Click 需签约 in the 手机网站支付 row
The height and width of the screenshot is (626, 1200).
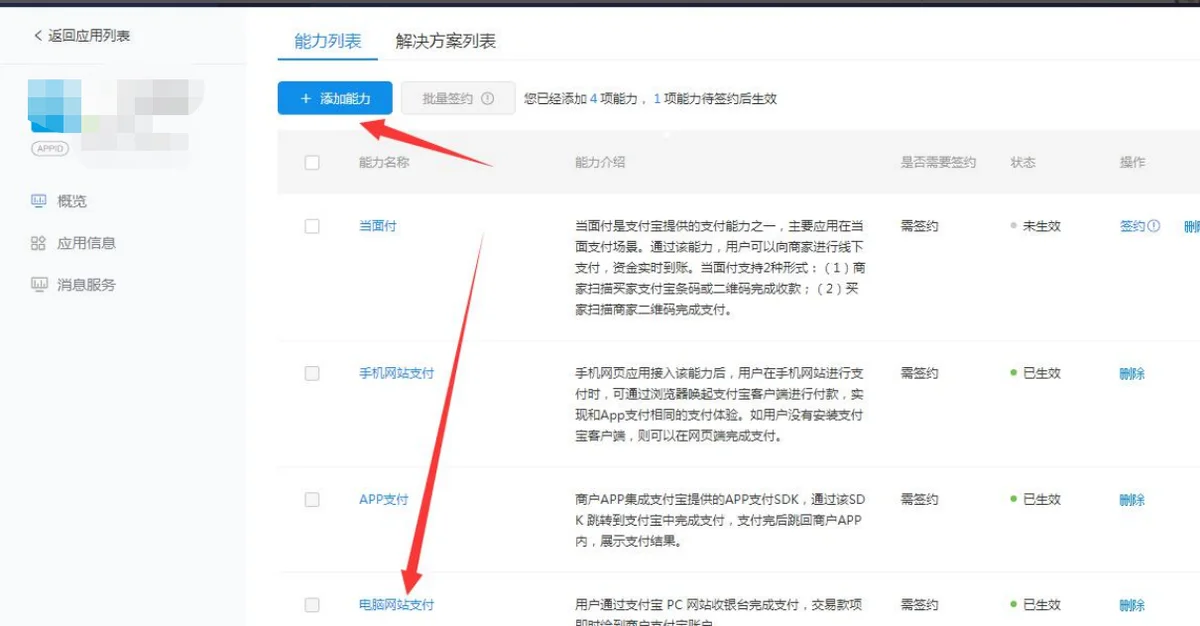coord(919,373)
